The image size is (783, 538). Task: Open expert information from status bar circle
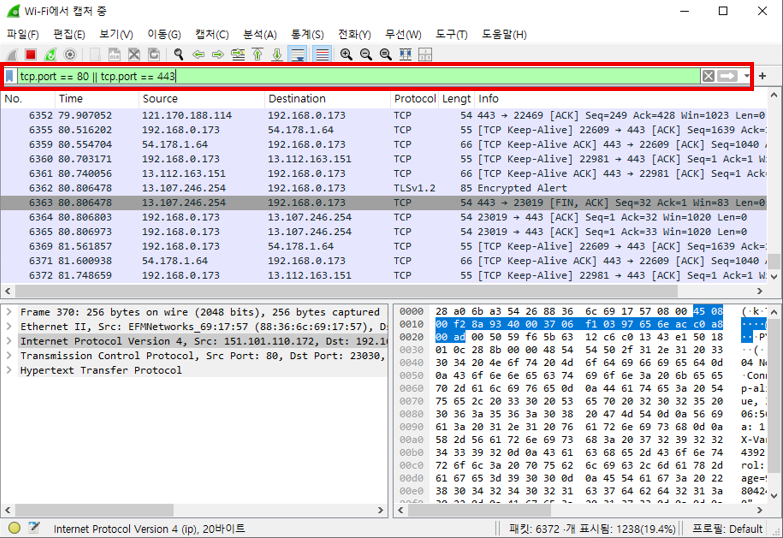pos(14,528)
